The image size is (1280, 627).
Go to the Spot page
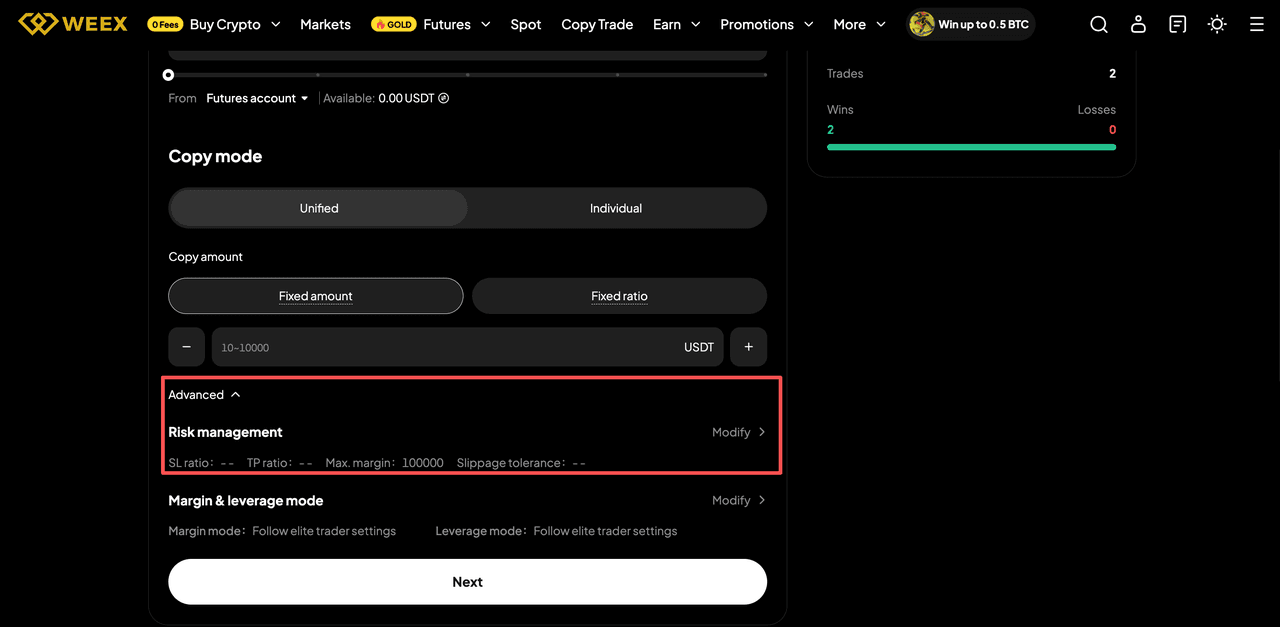click(x=526, y=24)
